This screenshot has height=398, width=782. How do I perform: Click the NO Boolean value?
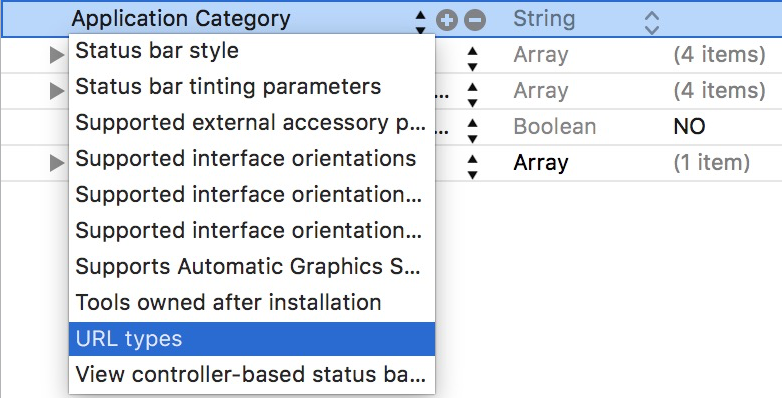click(689, 127)
